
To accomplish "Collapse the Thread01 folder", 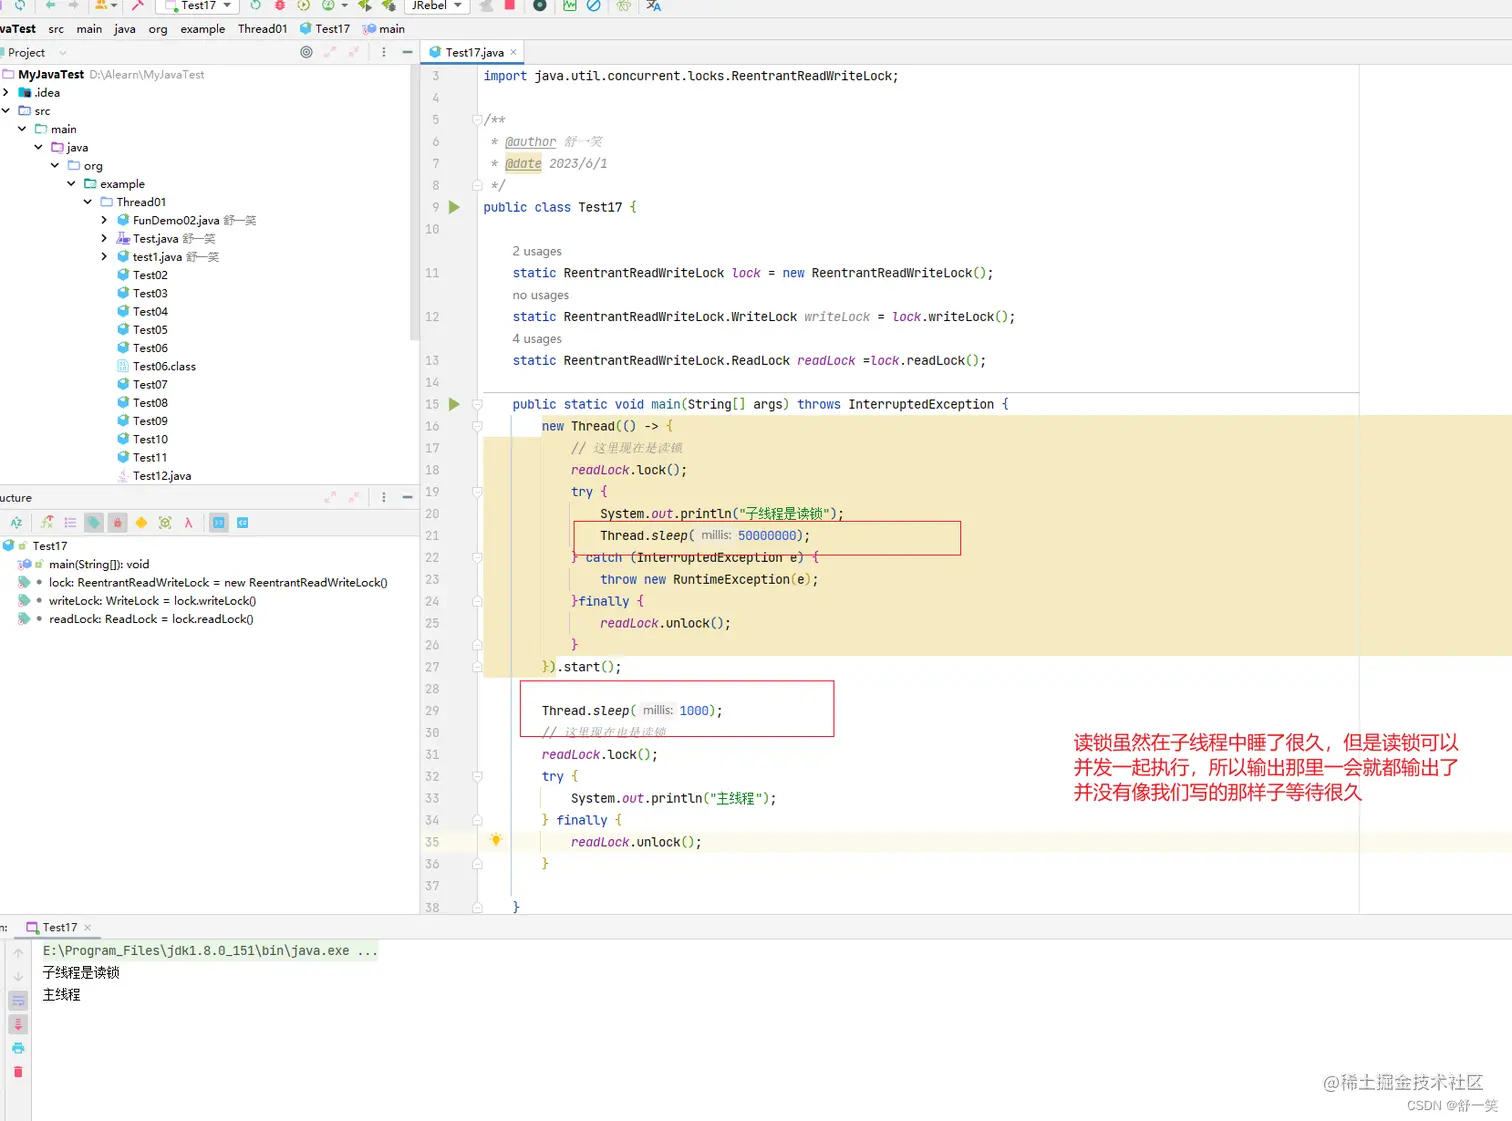I will point(88,202).
